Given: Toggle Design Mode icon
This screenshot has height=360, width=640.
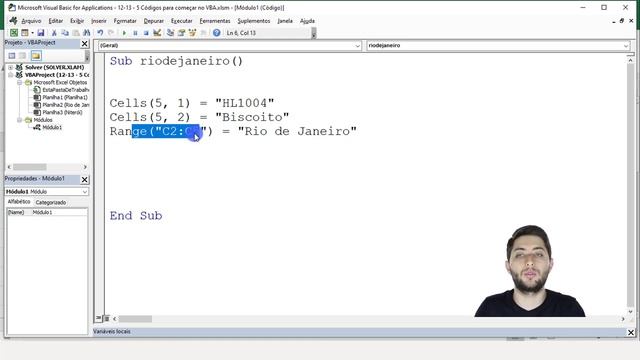Looking at the screenshot, I should pyautogui.click(x=157, y=33).
